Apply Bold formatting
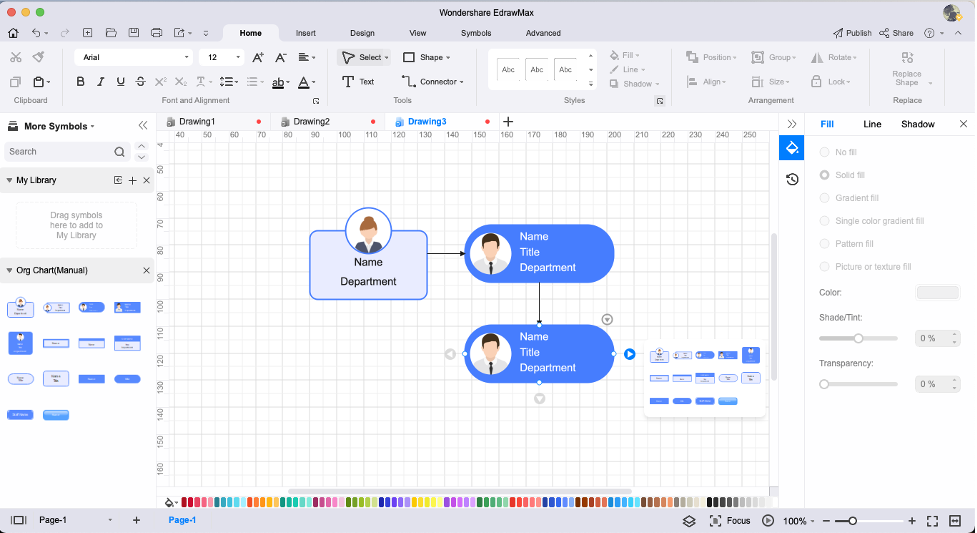Screen dimensions: 977x533 point(80,82)
